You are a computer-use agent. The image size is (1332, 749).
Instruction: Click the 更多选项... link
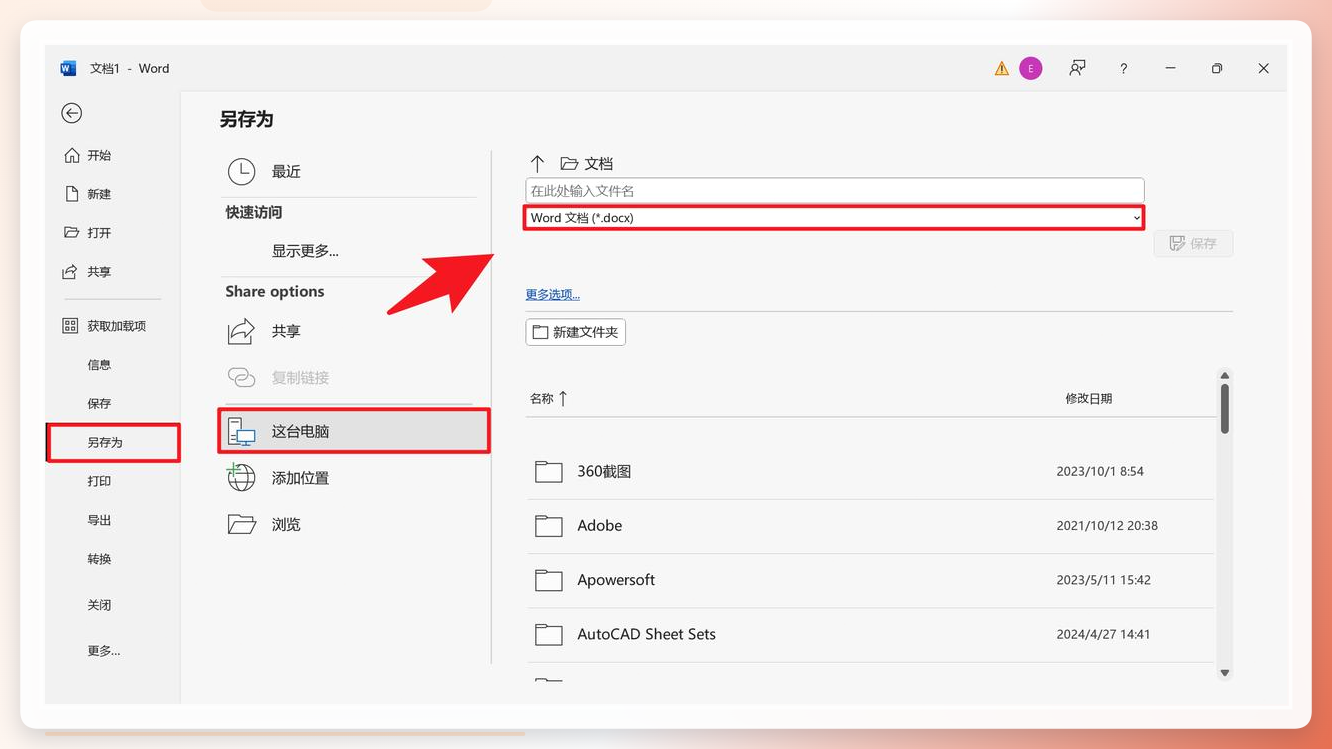coord(552,294)
